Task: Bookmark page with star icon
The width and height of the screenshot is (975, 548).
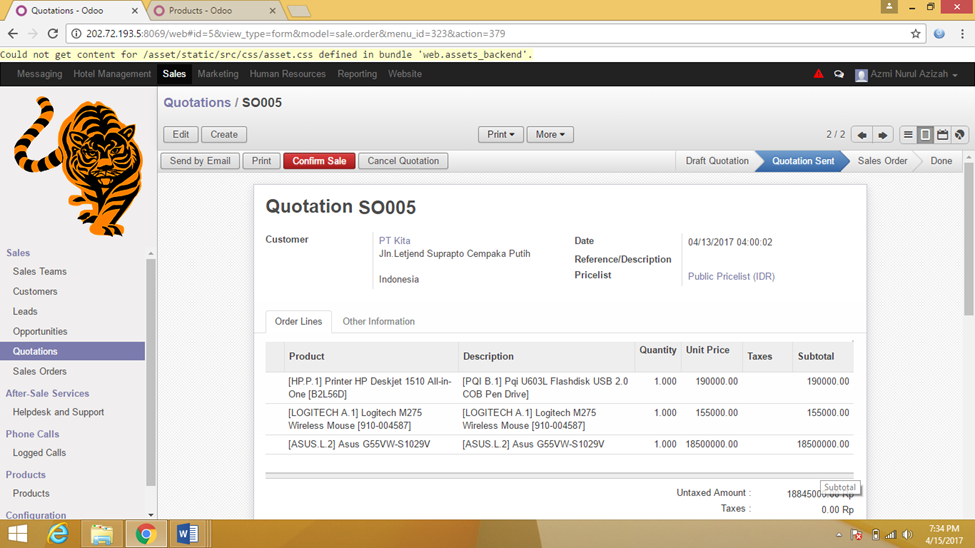Action: (x=915, y=34)
